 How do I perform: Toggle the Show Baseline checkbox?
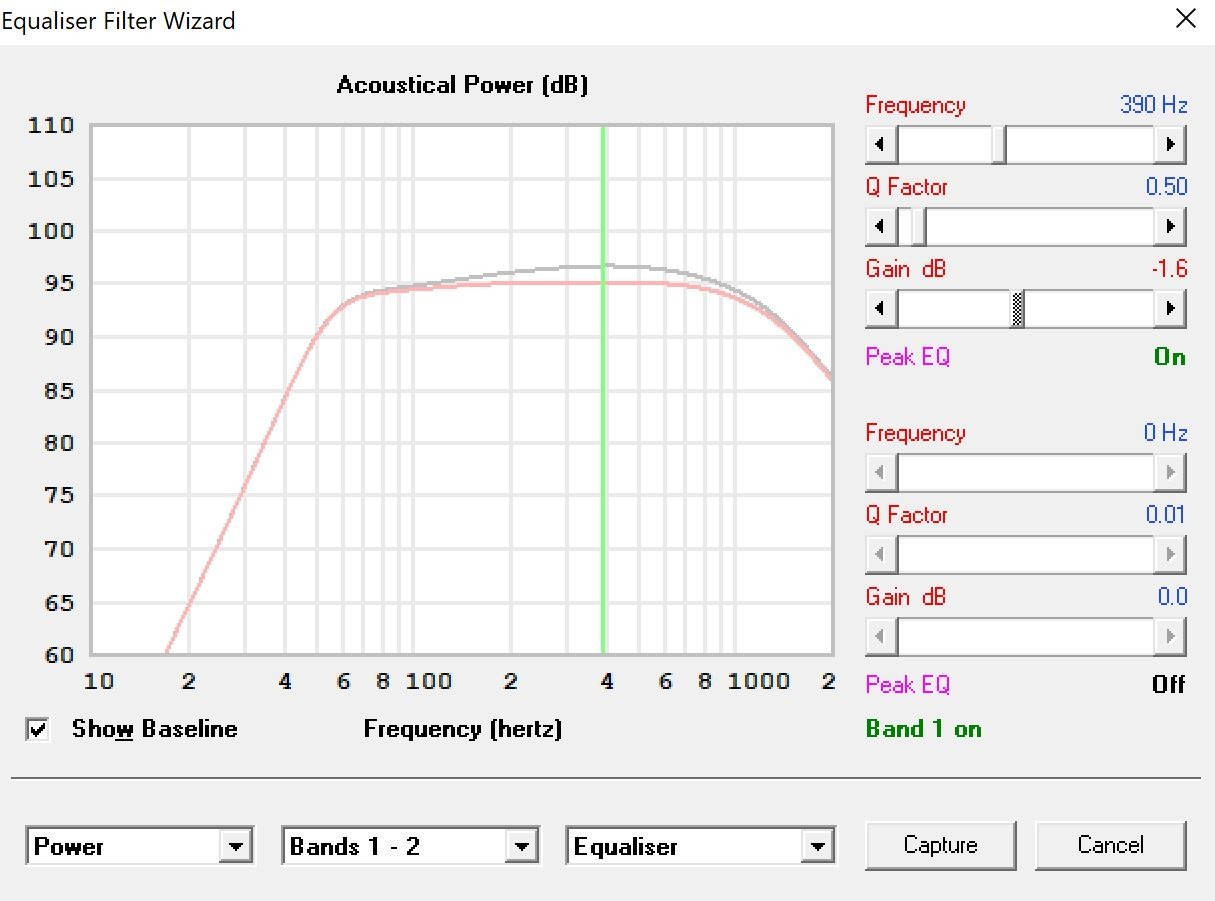[38, 730]
